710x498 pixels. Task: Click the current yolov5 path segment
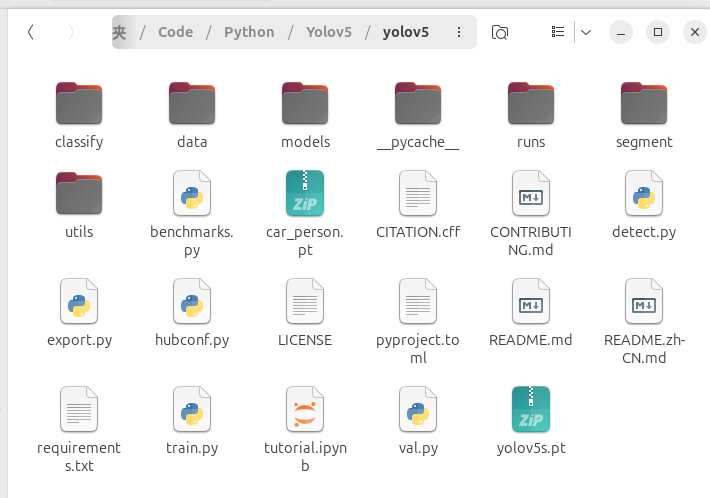pyautogui.click(x=406, y=32)
